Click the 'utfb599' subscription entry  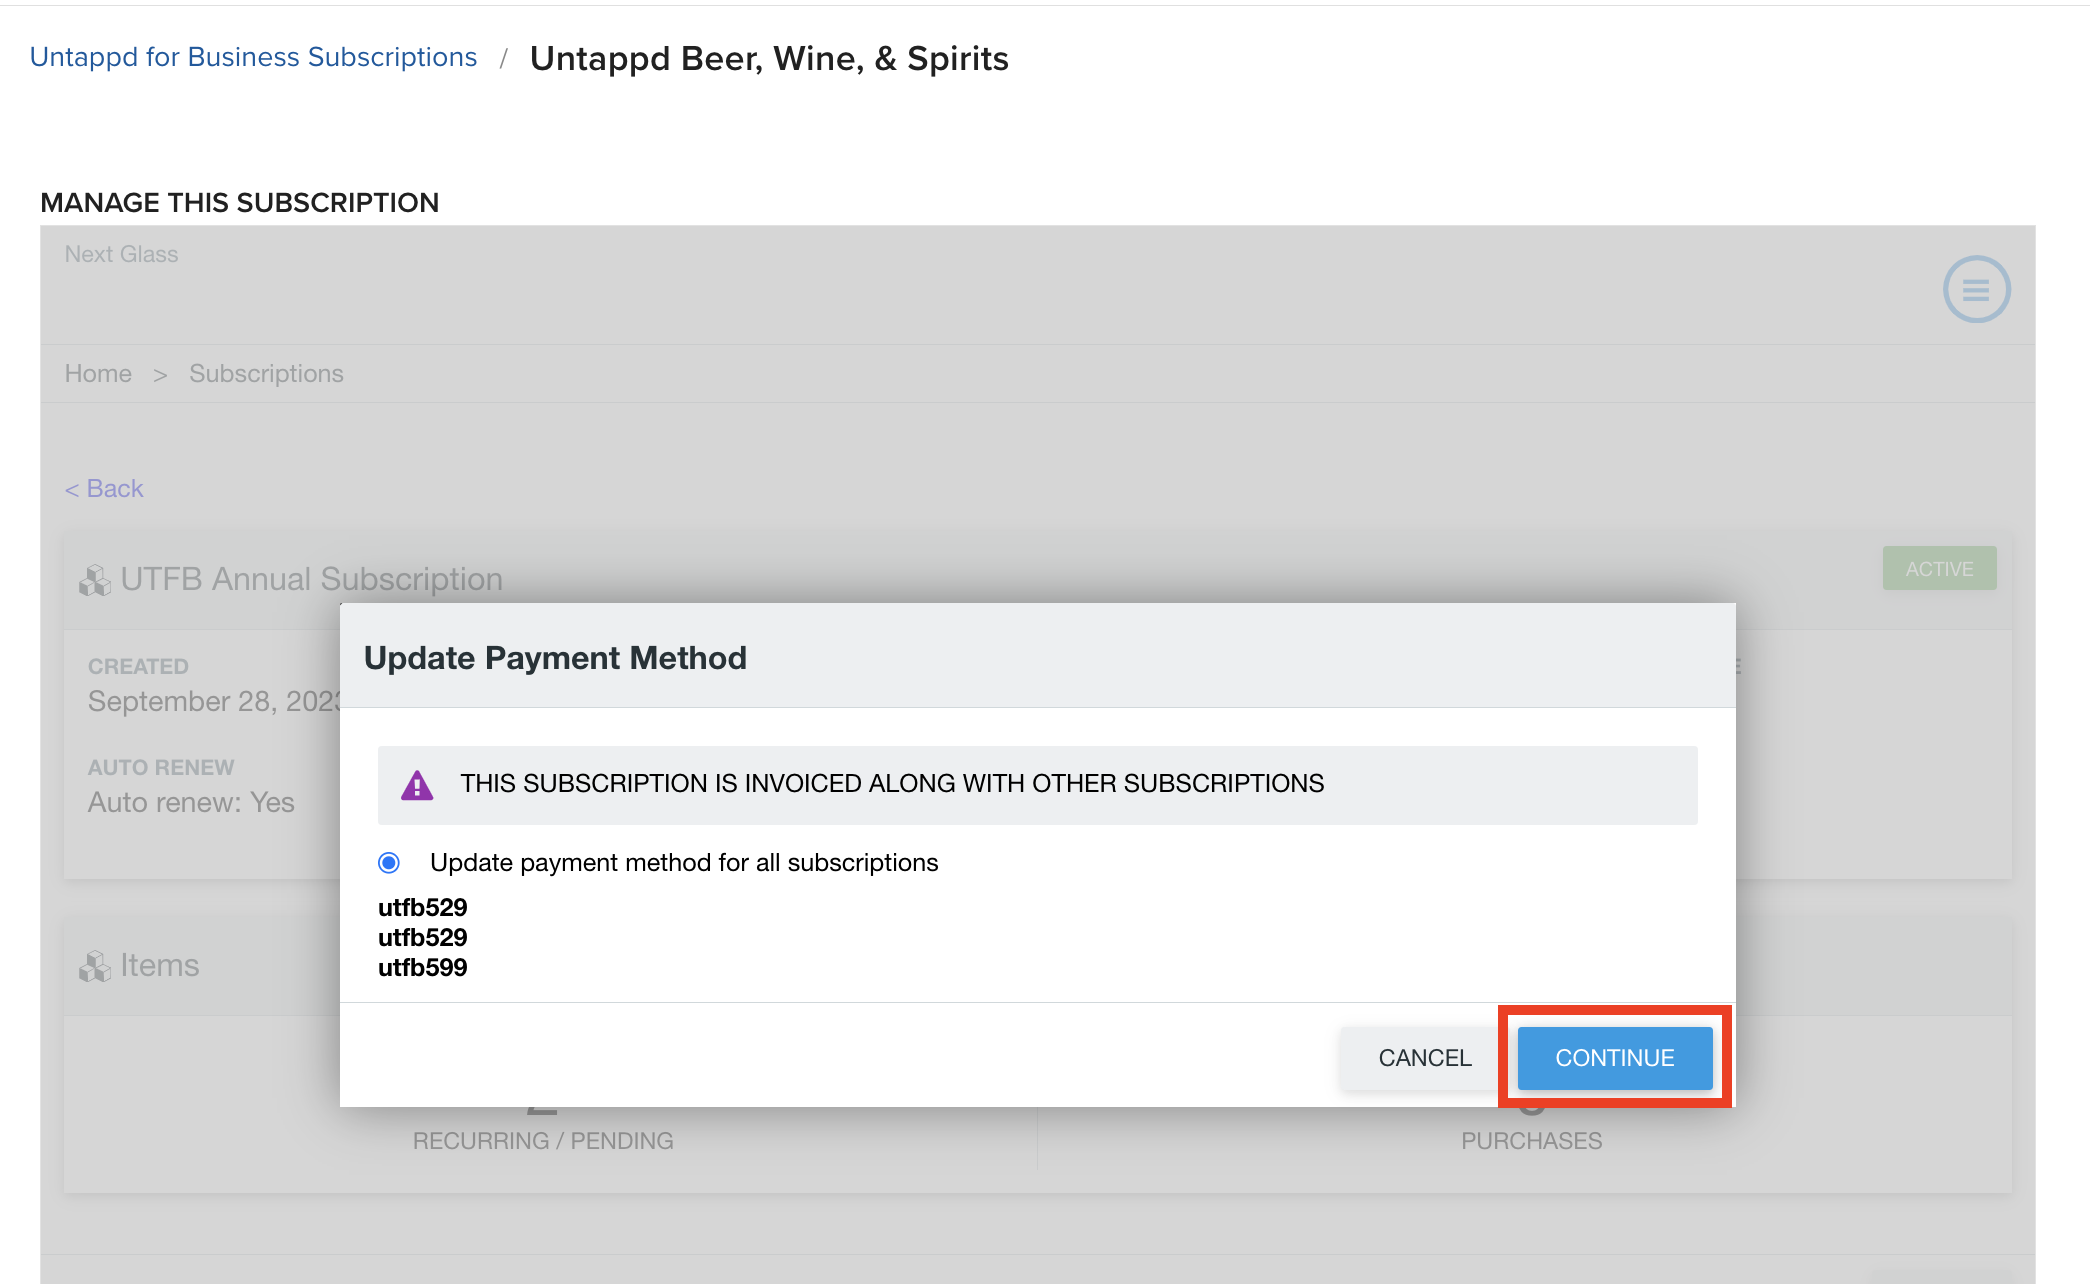[422, 967]
